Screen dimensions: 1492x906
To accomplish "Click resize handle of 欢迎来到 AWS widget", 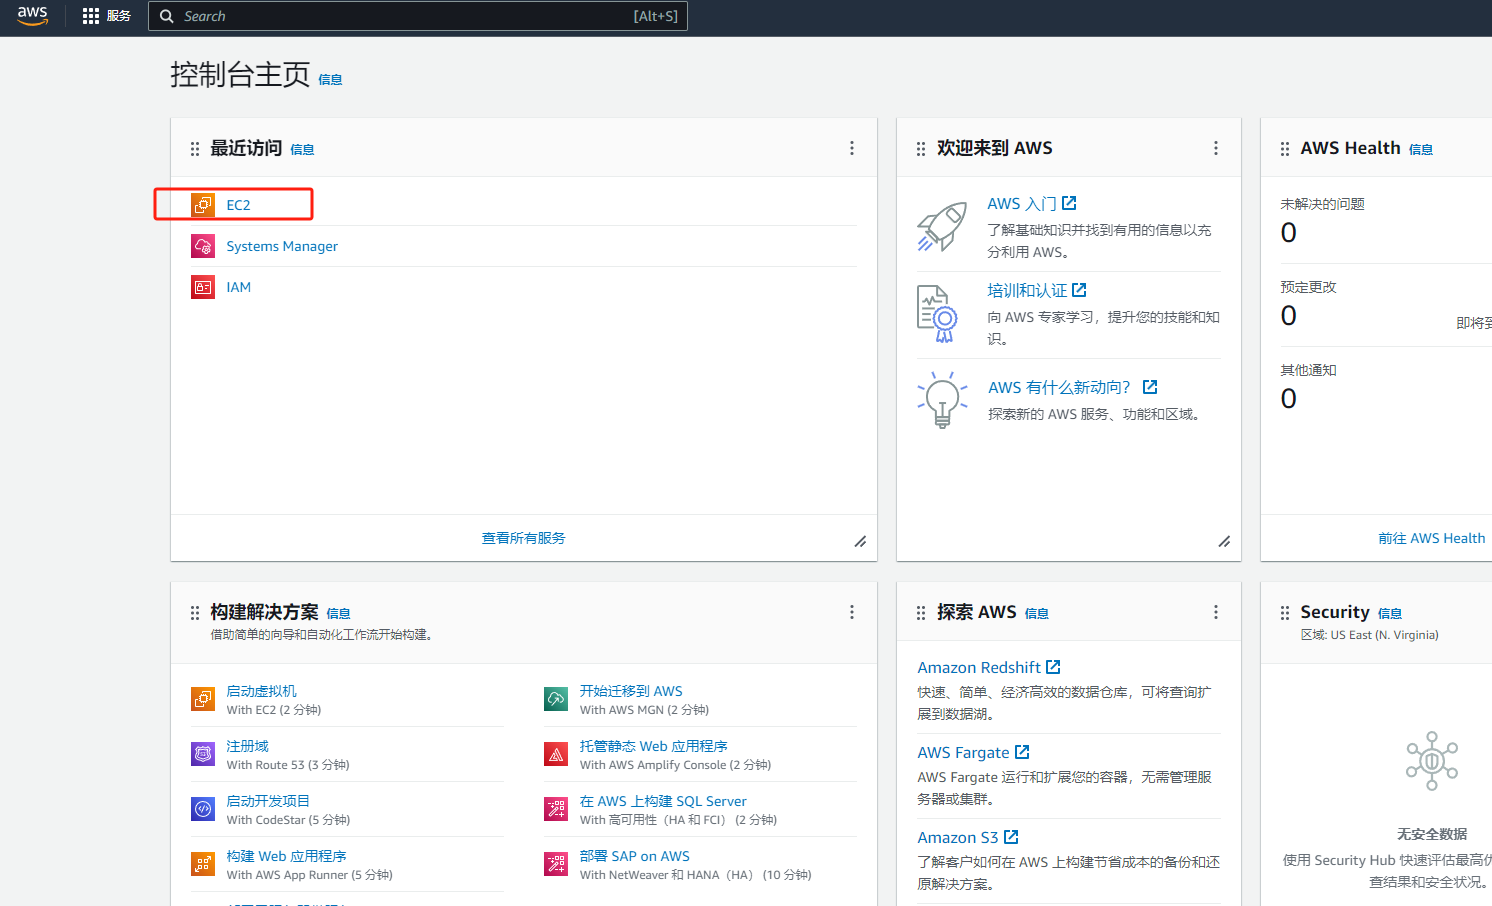I will pos(1224,541).
